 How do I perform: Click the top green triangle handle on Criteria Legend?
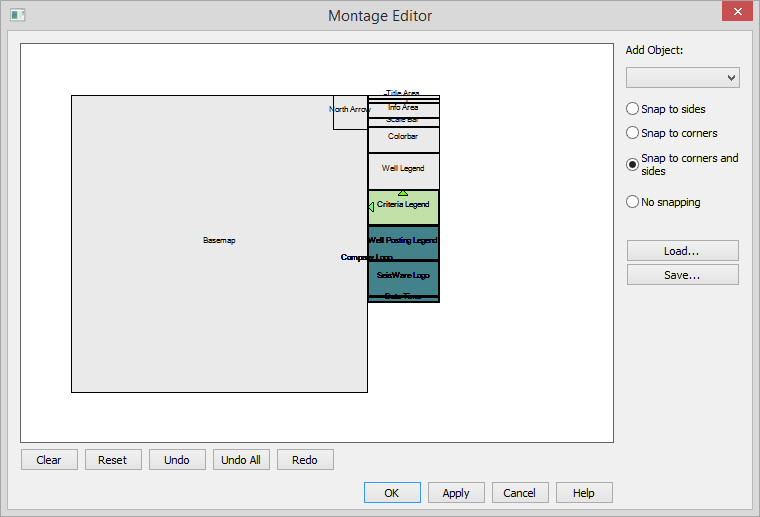coord(403,192)
